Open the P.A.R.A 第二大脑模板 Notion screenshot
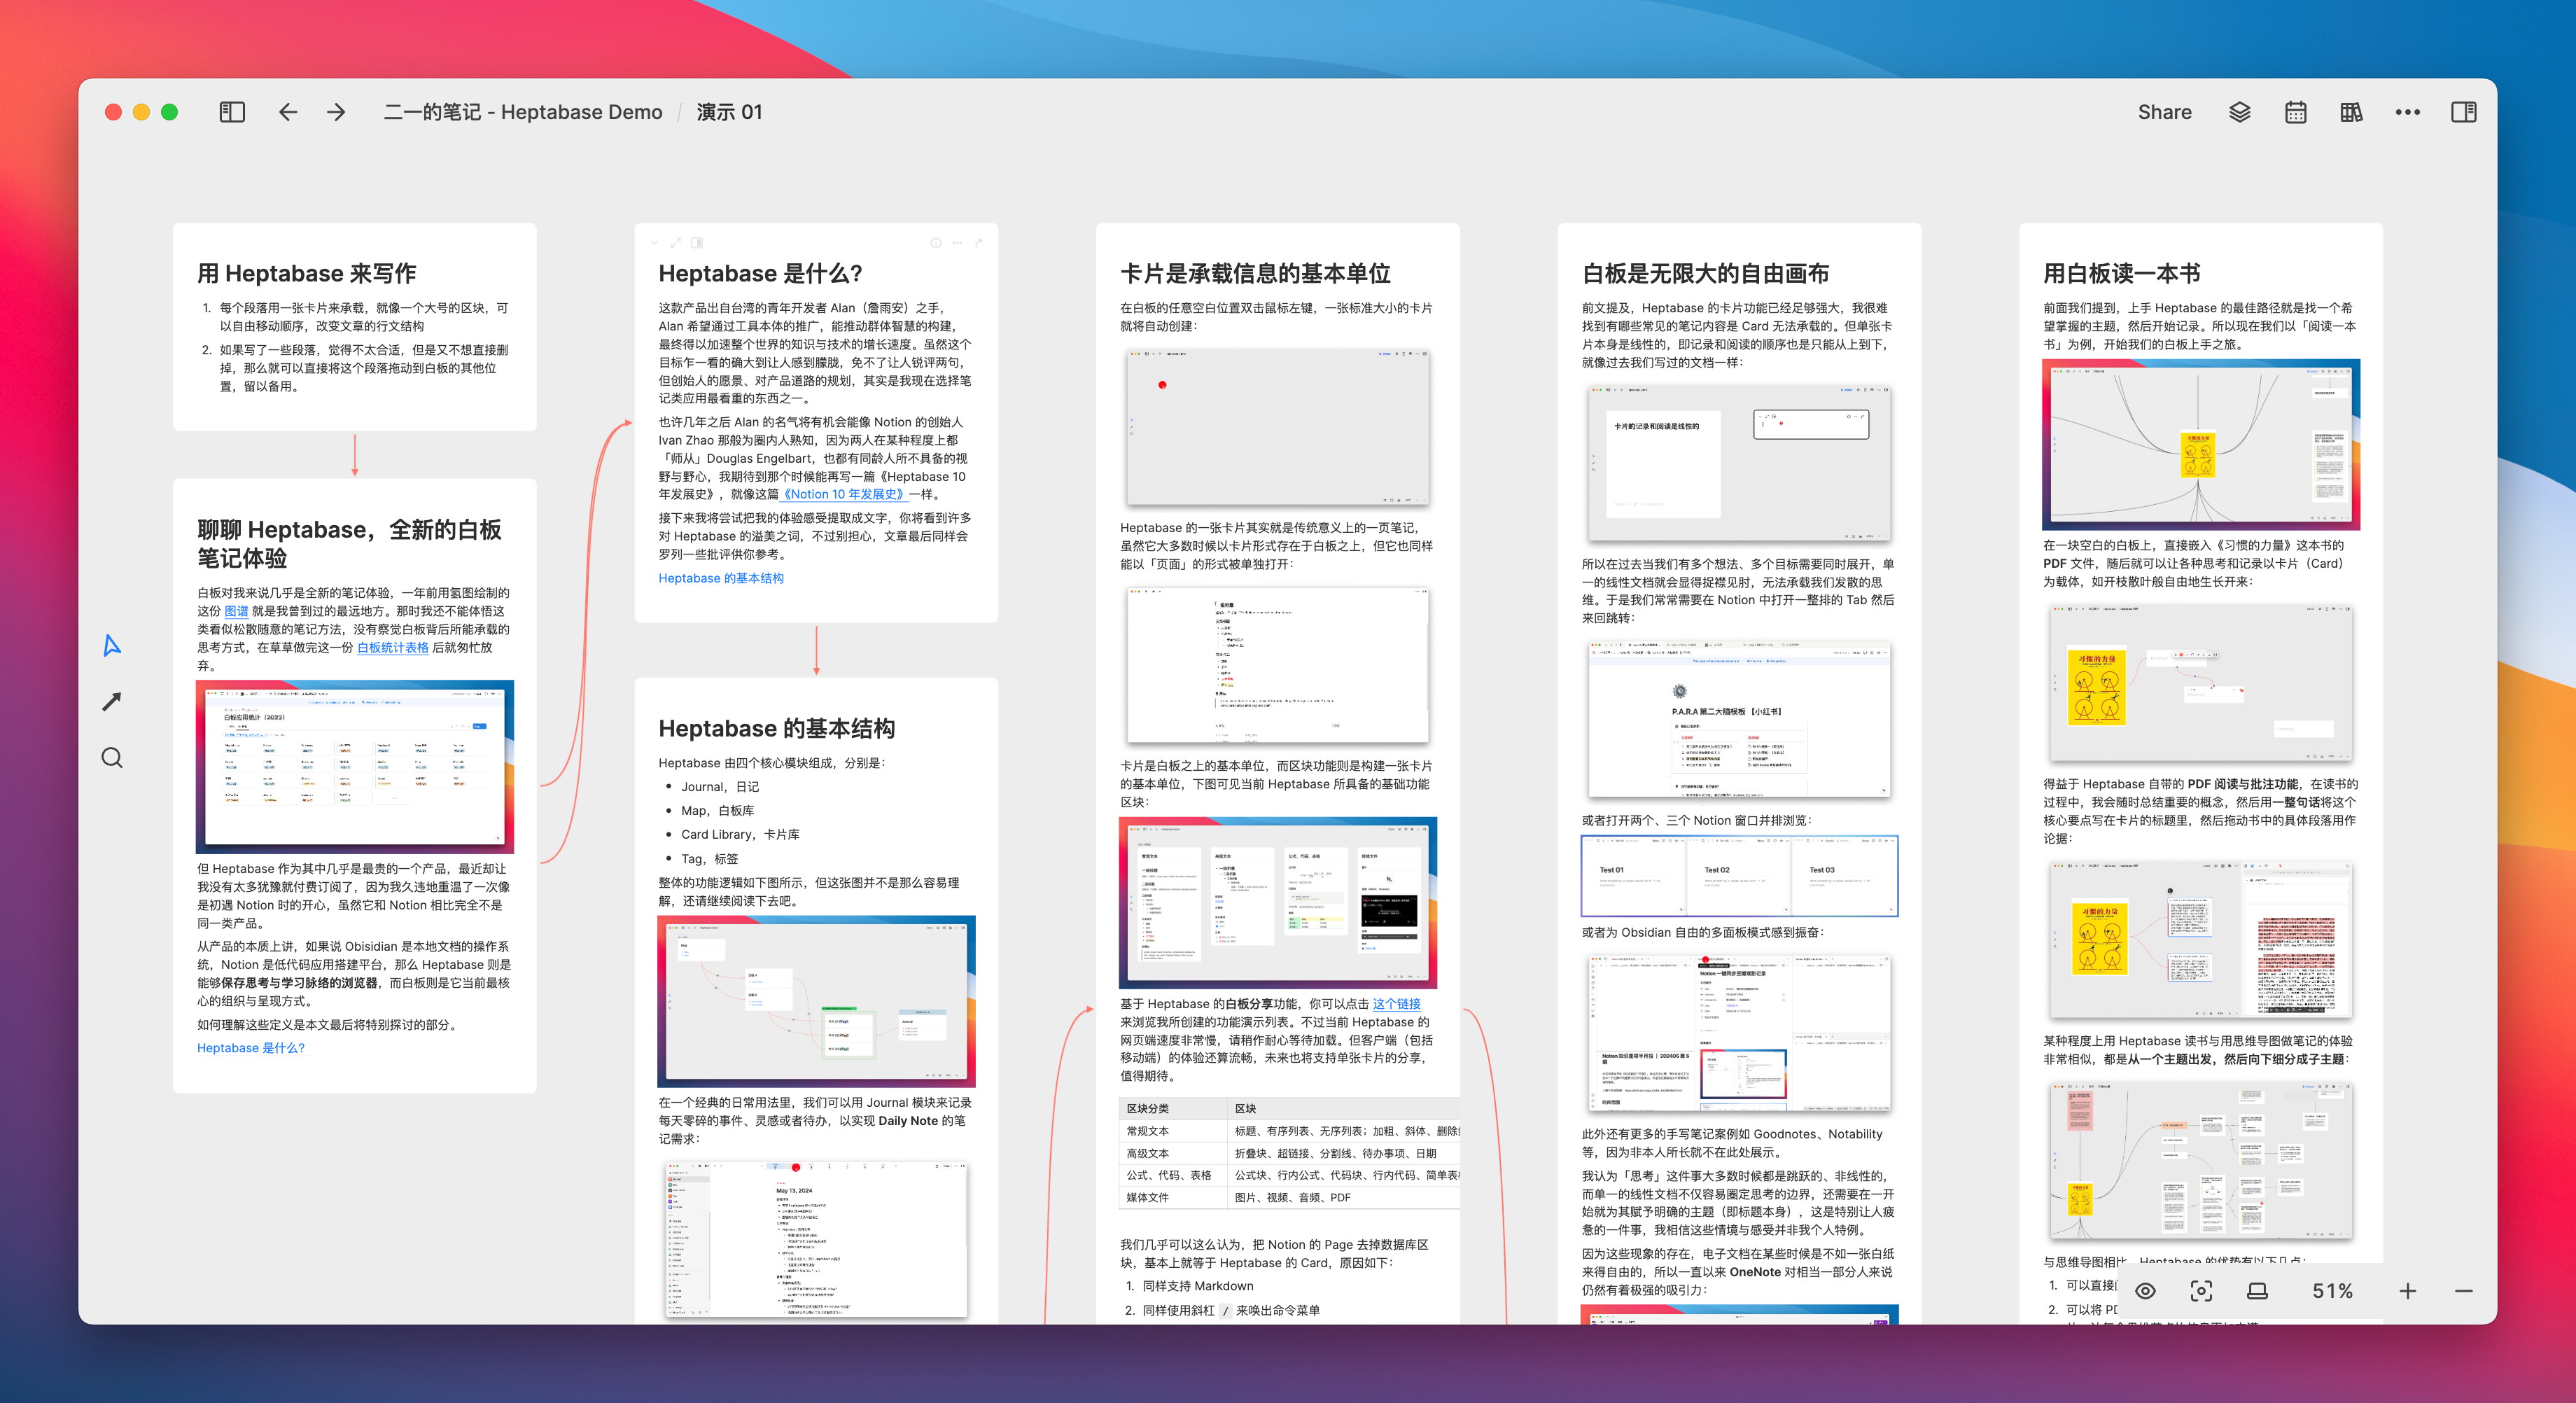The height and width of the screenshot is (1403, 2576). (1739, 719)
